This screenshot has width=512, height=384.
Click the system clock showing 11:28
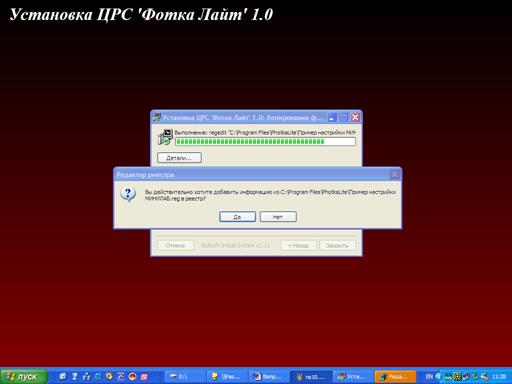[x=499, y=377]
